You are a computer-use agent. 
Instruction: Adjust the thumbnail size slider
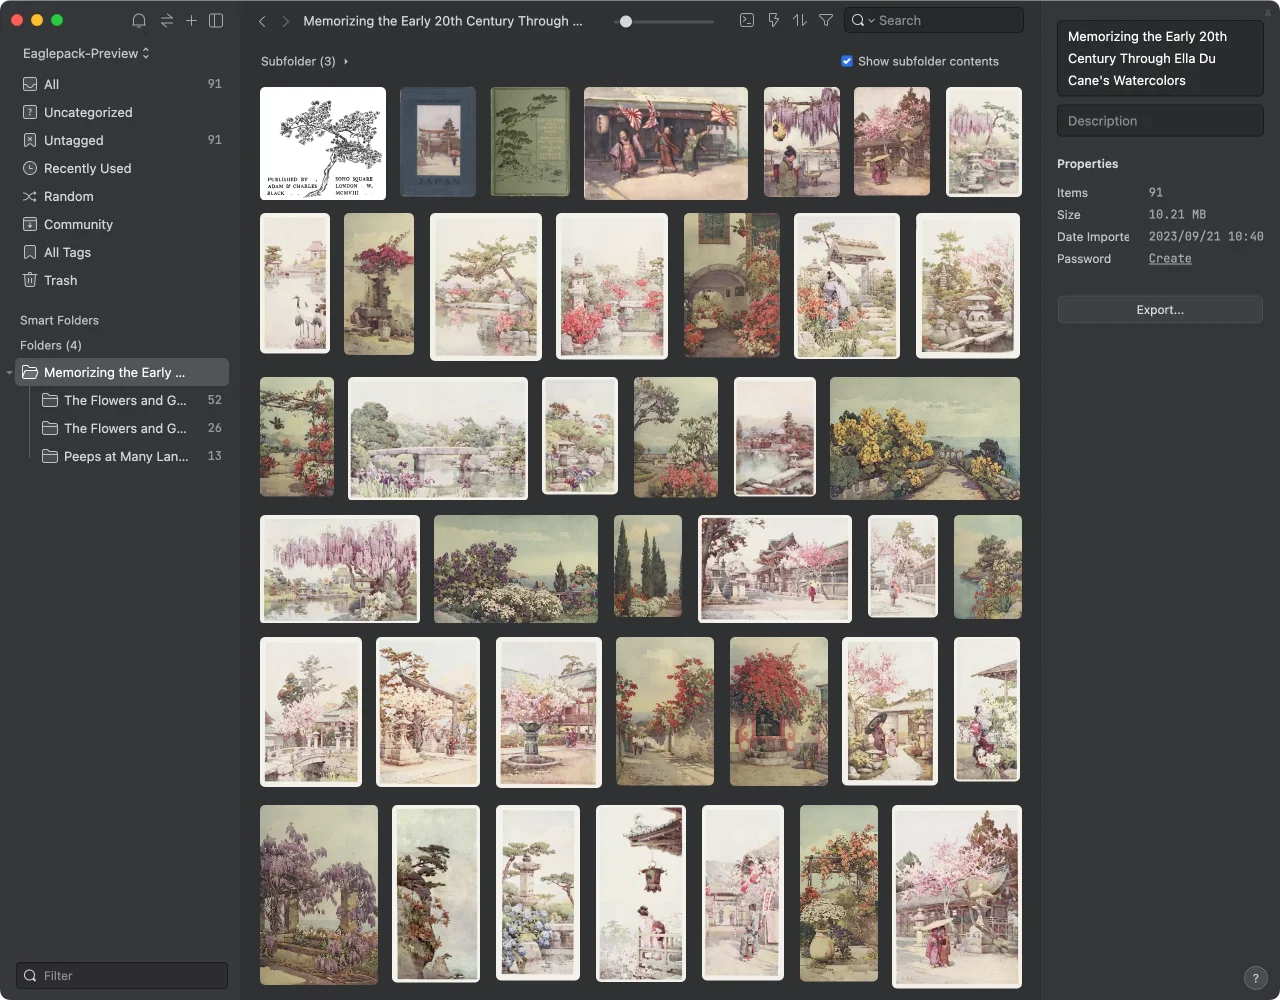pos(626,21)
